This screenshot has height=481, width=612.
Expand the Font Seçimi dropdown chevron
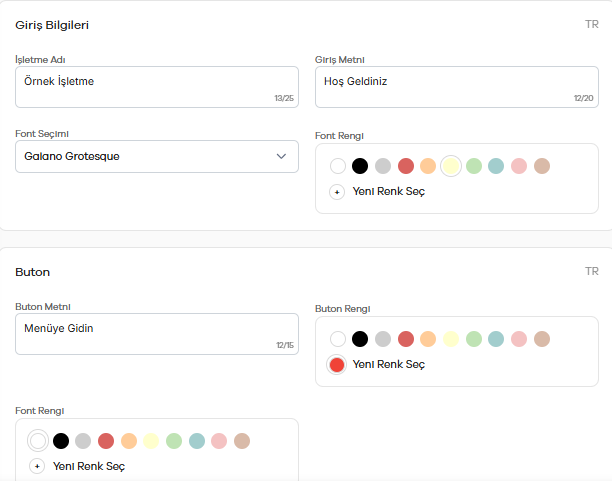tap(281, 156)
